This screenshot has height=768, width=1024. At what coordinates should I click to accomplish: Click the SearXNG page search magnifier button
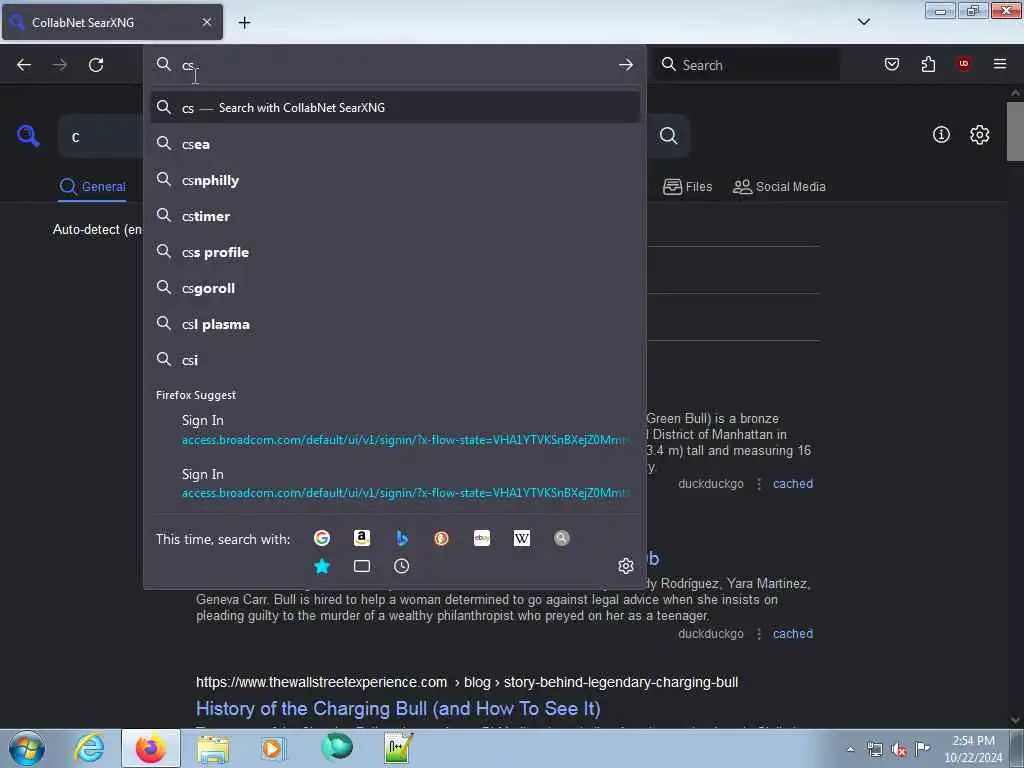pos(668,135)
